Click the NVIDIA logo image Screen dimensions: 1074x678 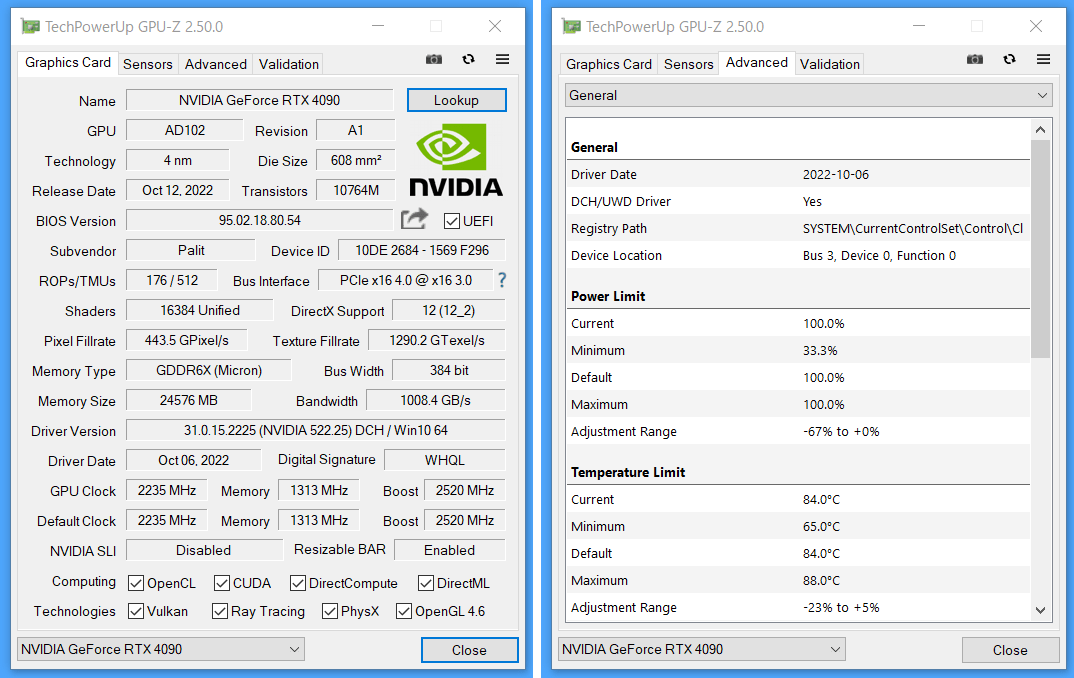point(456,160)
